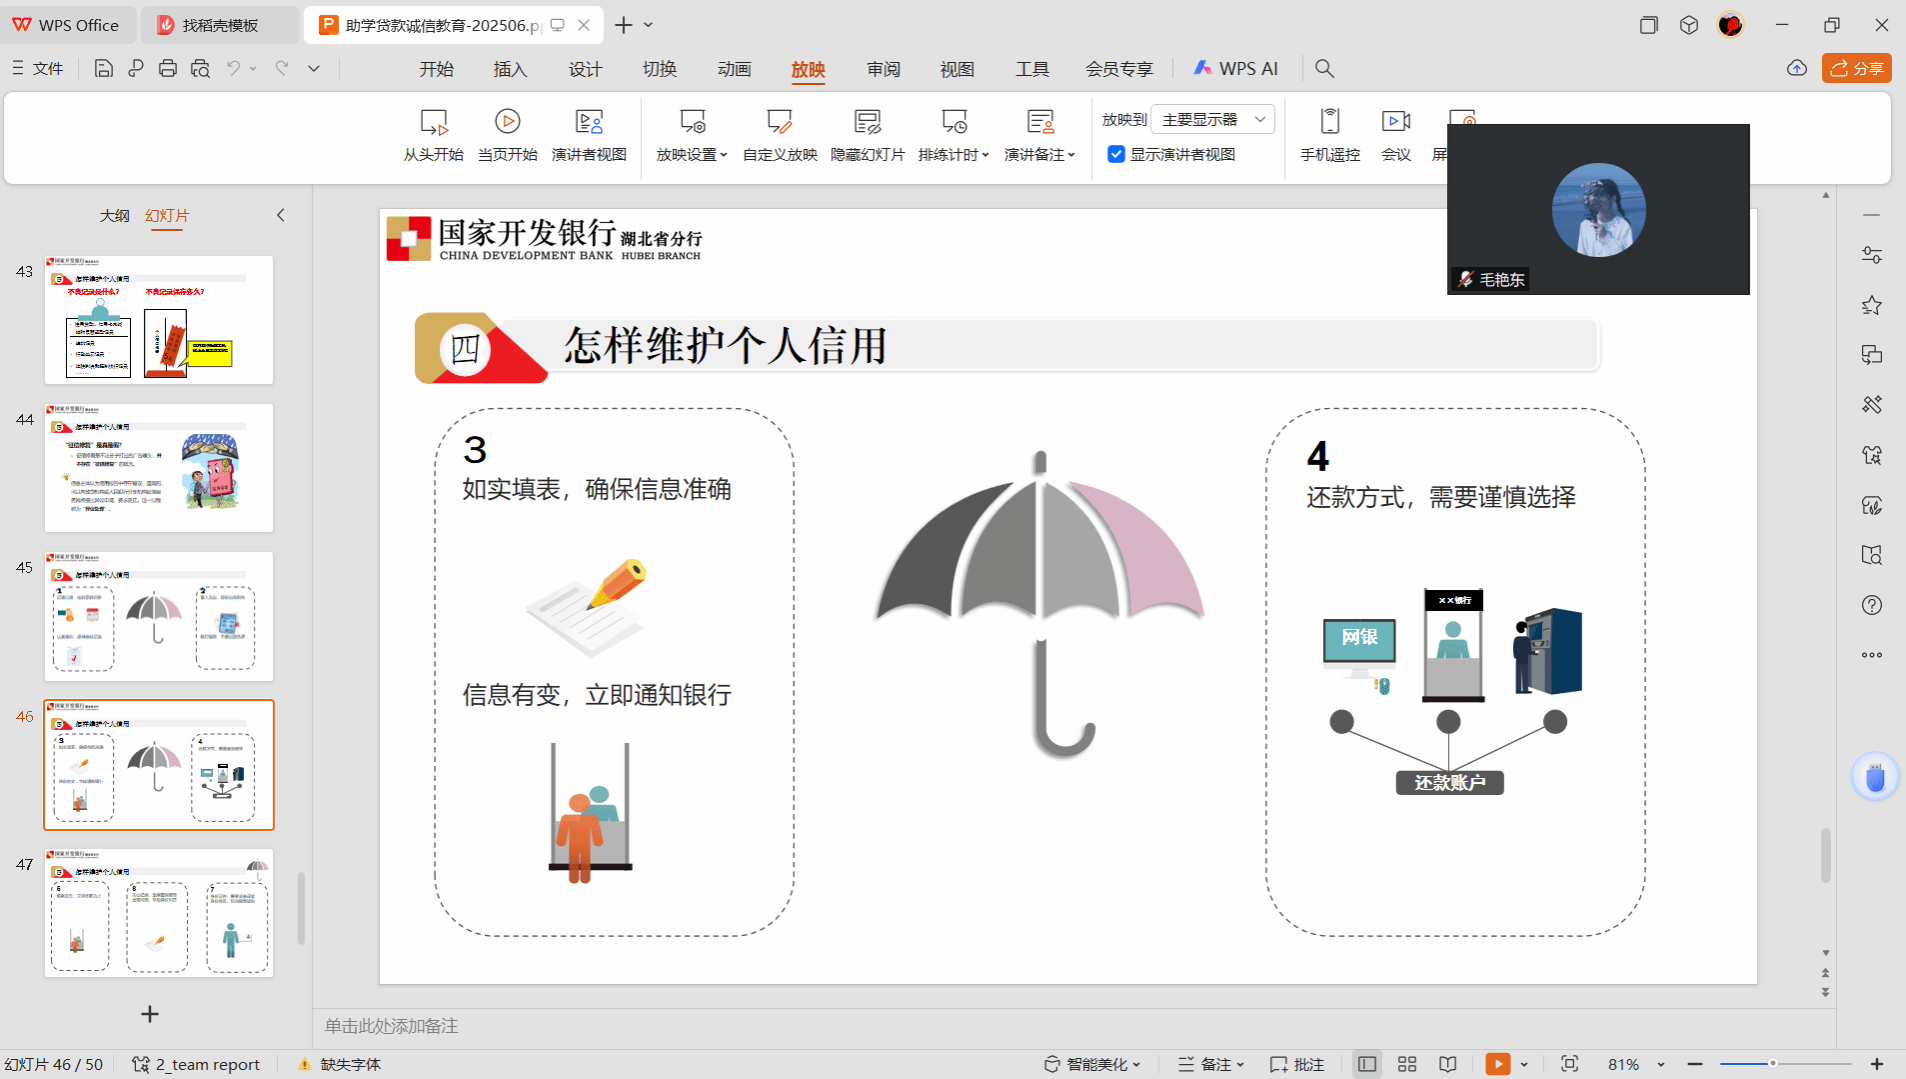The image size is (1906, 1079).
Task: Switch to slide sorter grid view icon
Action: (x=1407, y=1064)
